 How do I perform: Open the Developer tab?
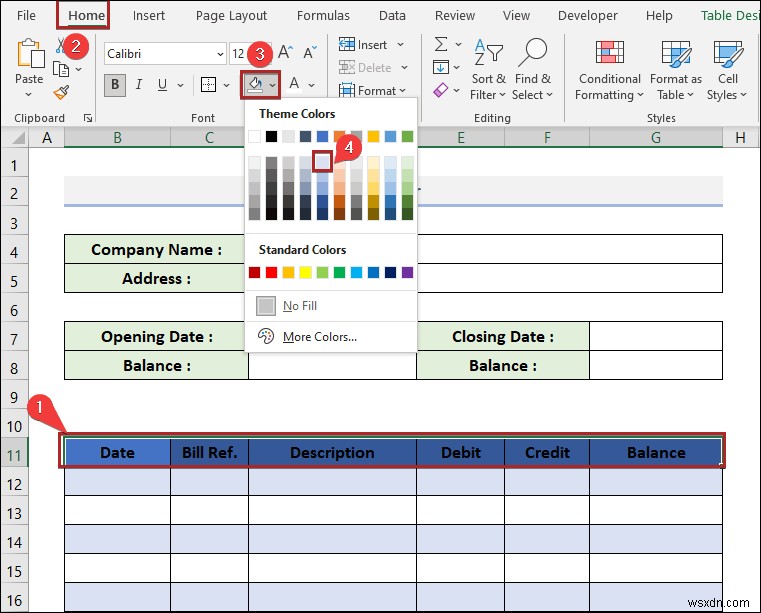click(x=588, y=16)
